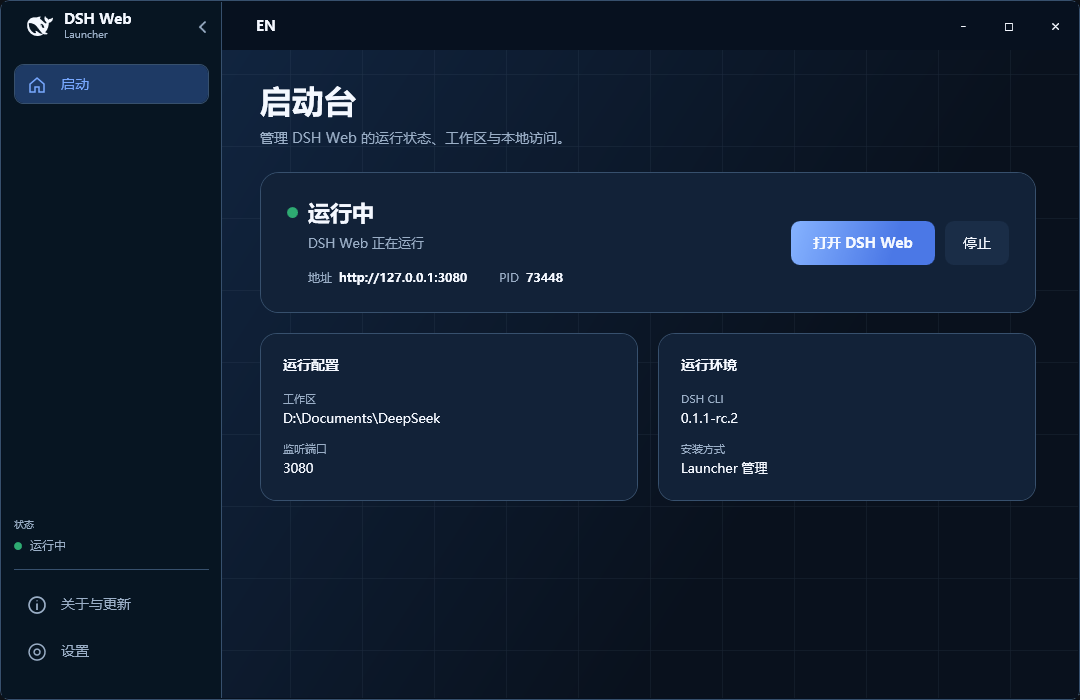1080x700 pixels.
Task: Click the green status dot beside 运行中 heading
Action: click(x=292, y=213)
